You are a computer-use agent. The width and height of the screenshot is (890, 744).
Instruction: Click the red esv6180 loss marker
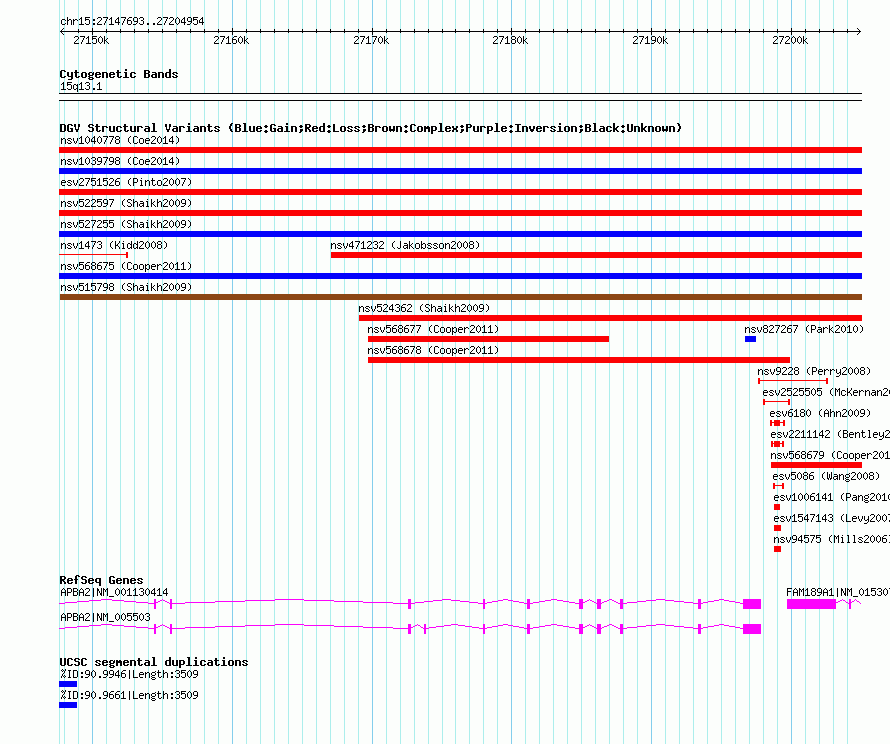(778, 423)
